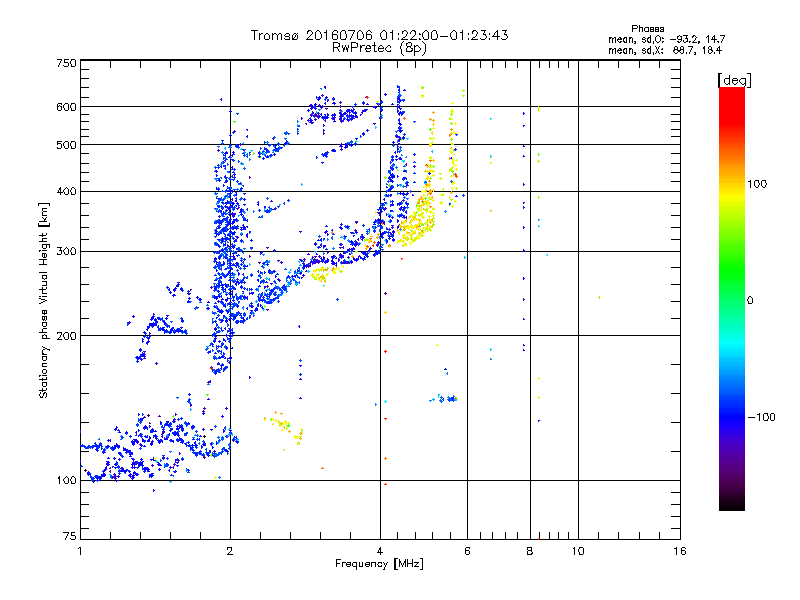Click the y-axis tick label '500'
The image size is (800, 600).
pyautogui.click(x=66, y=145)
